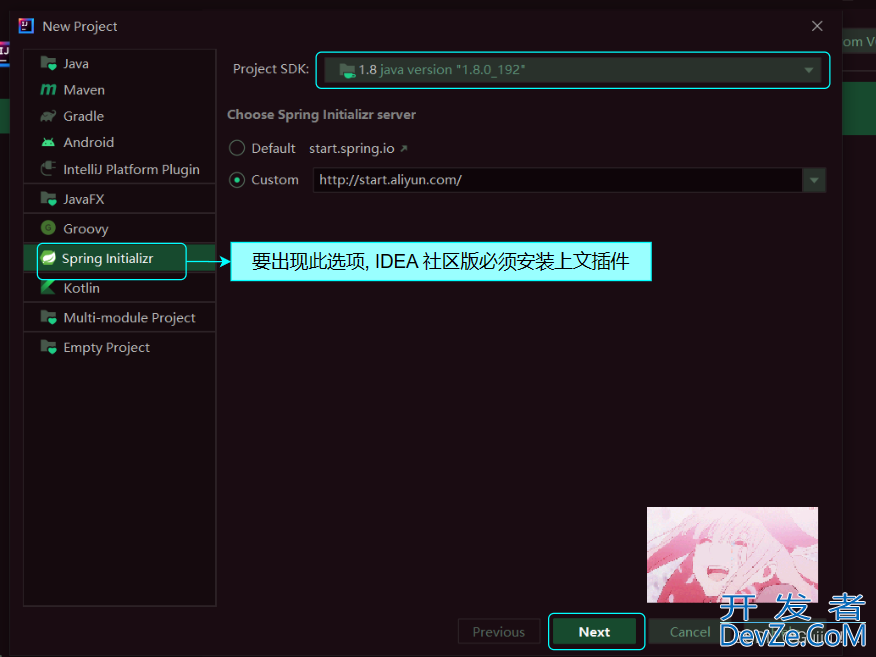The image size is (876, 657).
Task: Select Java project type
Action: (x=120, y=64)
